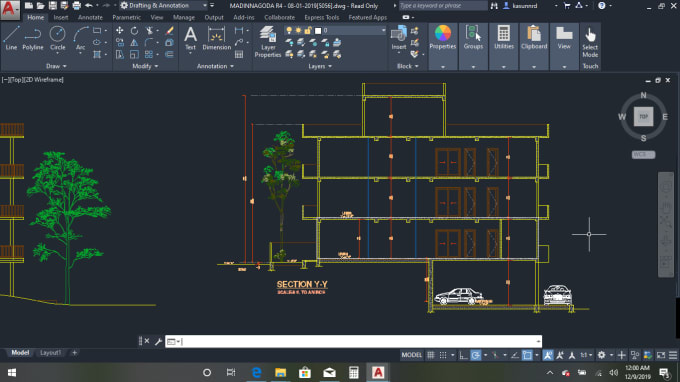Click the WCS label under ViewCube
The image size is (680, 382).
pyautogui.click(x=643, y=155)
